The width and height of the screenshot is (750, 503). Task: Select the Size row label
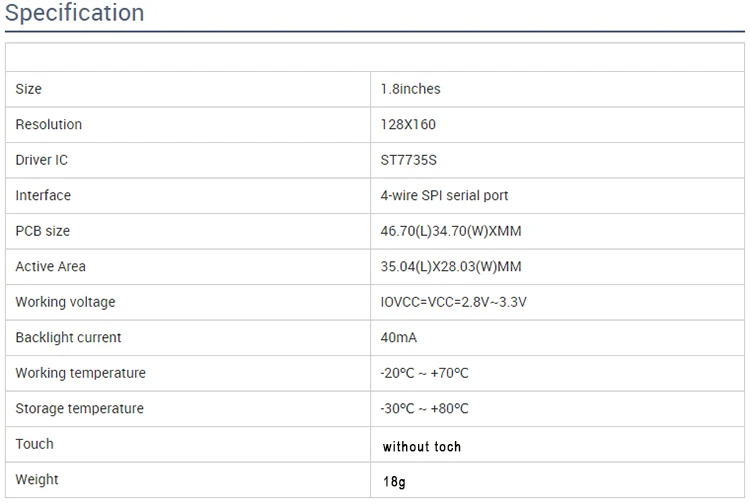coord(29,89)
